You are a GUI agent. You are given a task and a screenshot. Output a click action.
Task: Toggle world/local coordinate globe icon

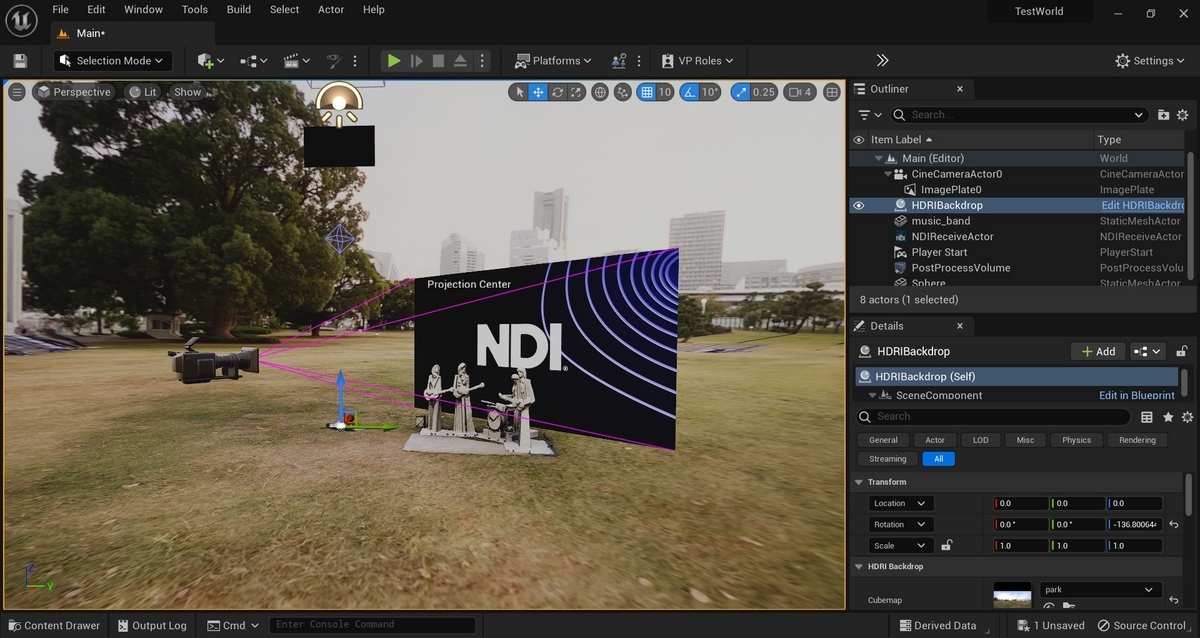tap(600, 92)
